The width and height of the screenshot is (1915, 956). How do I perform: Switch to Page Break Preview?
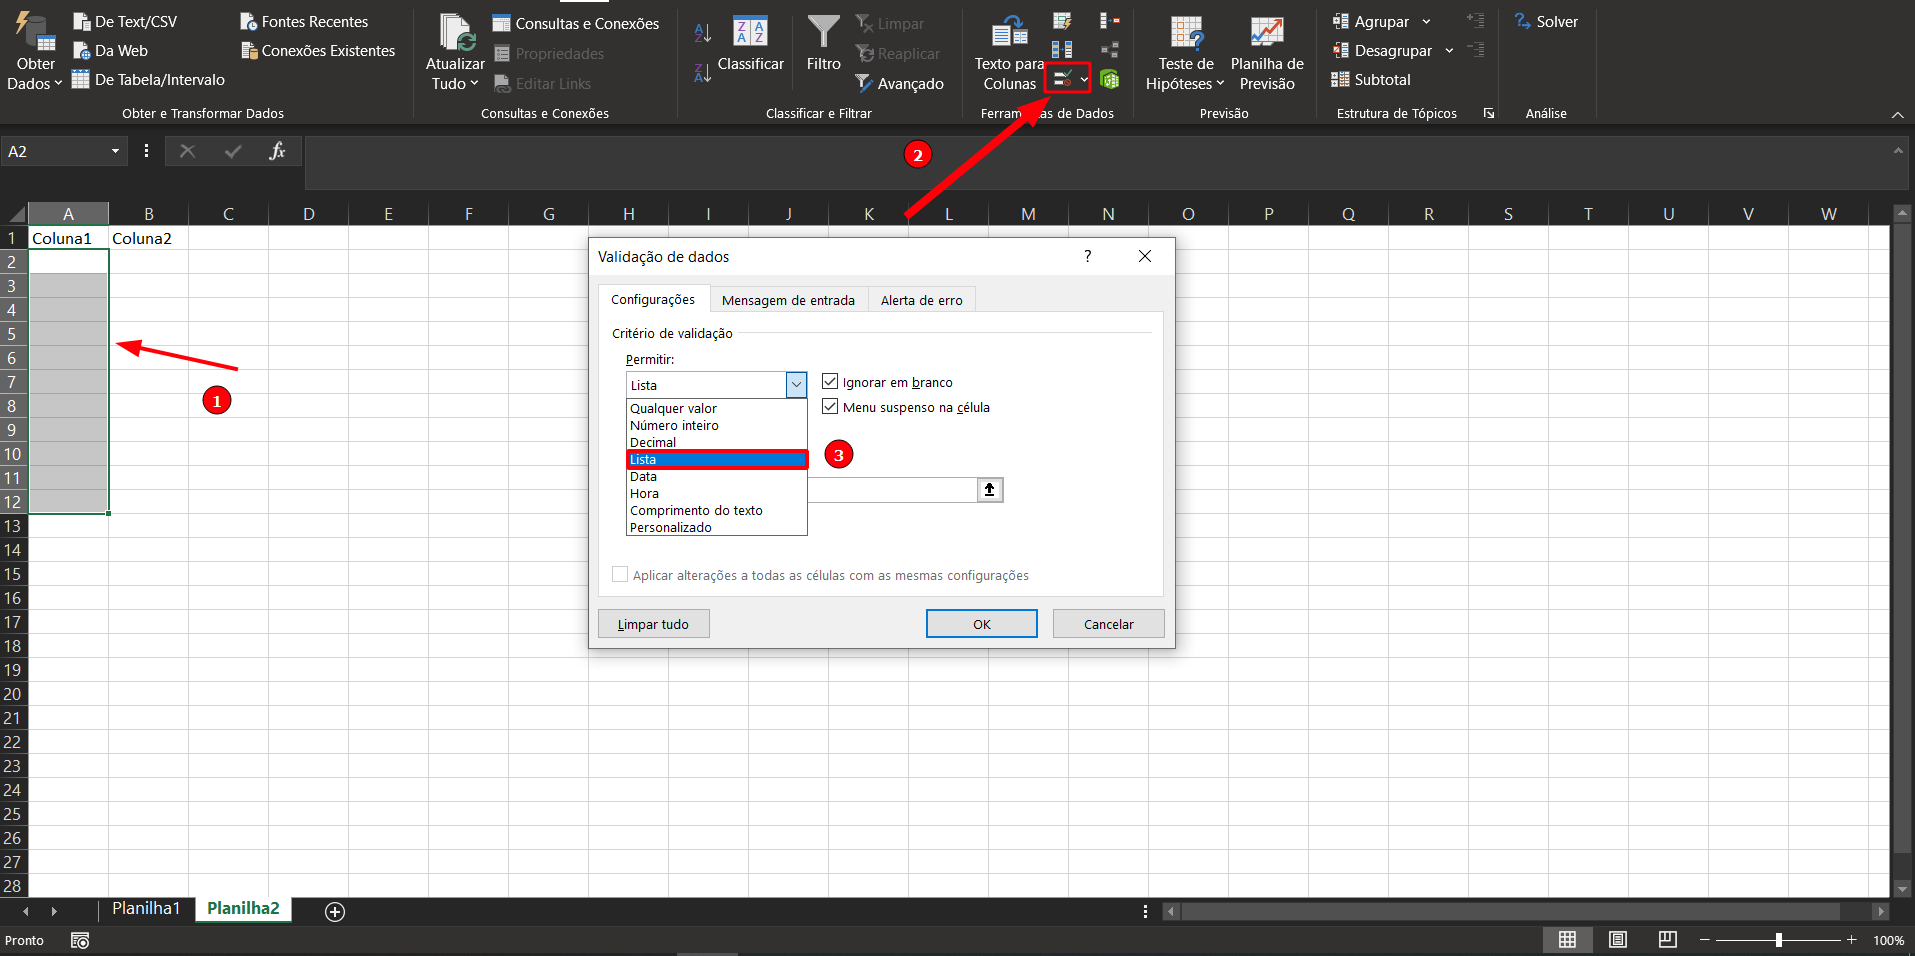point(1667,940)
